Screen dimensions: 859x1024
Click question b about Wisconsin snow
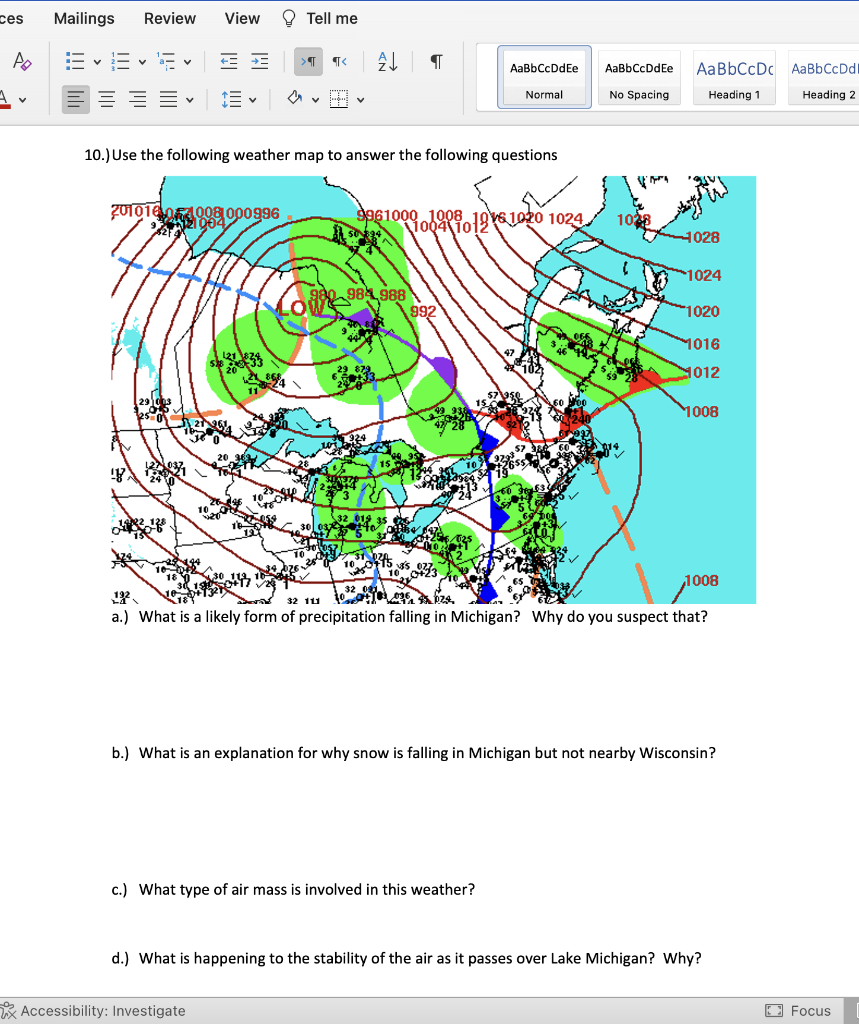click(x=413, y=753)
